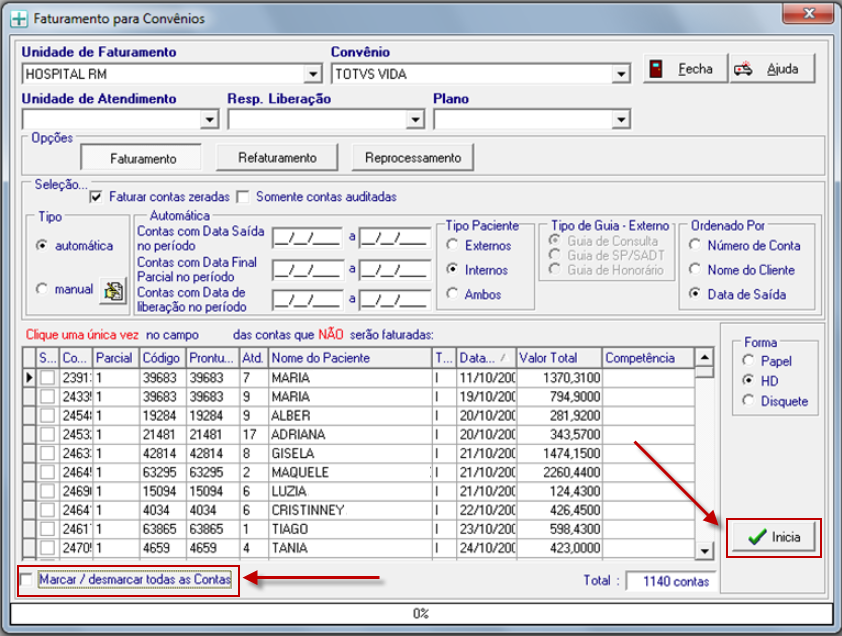
Task: Click value 2260,4400 cell
Action: pyautogui.click(x=558, y=472)
